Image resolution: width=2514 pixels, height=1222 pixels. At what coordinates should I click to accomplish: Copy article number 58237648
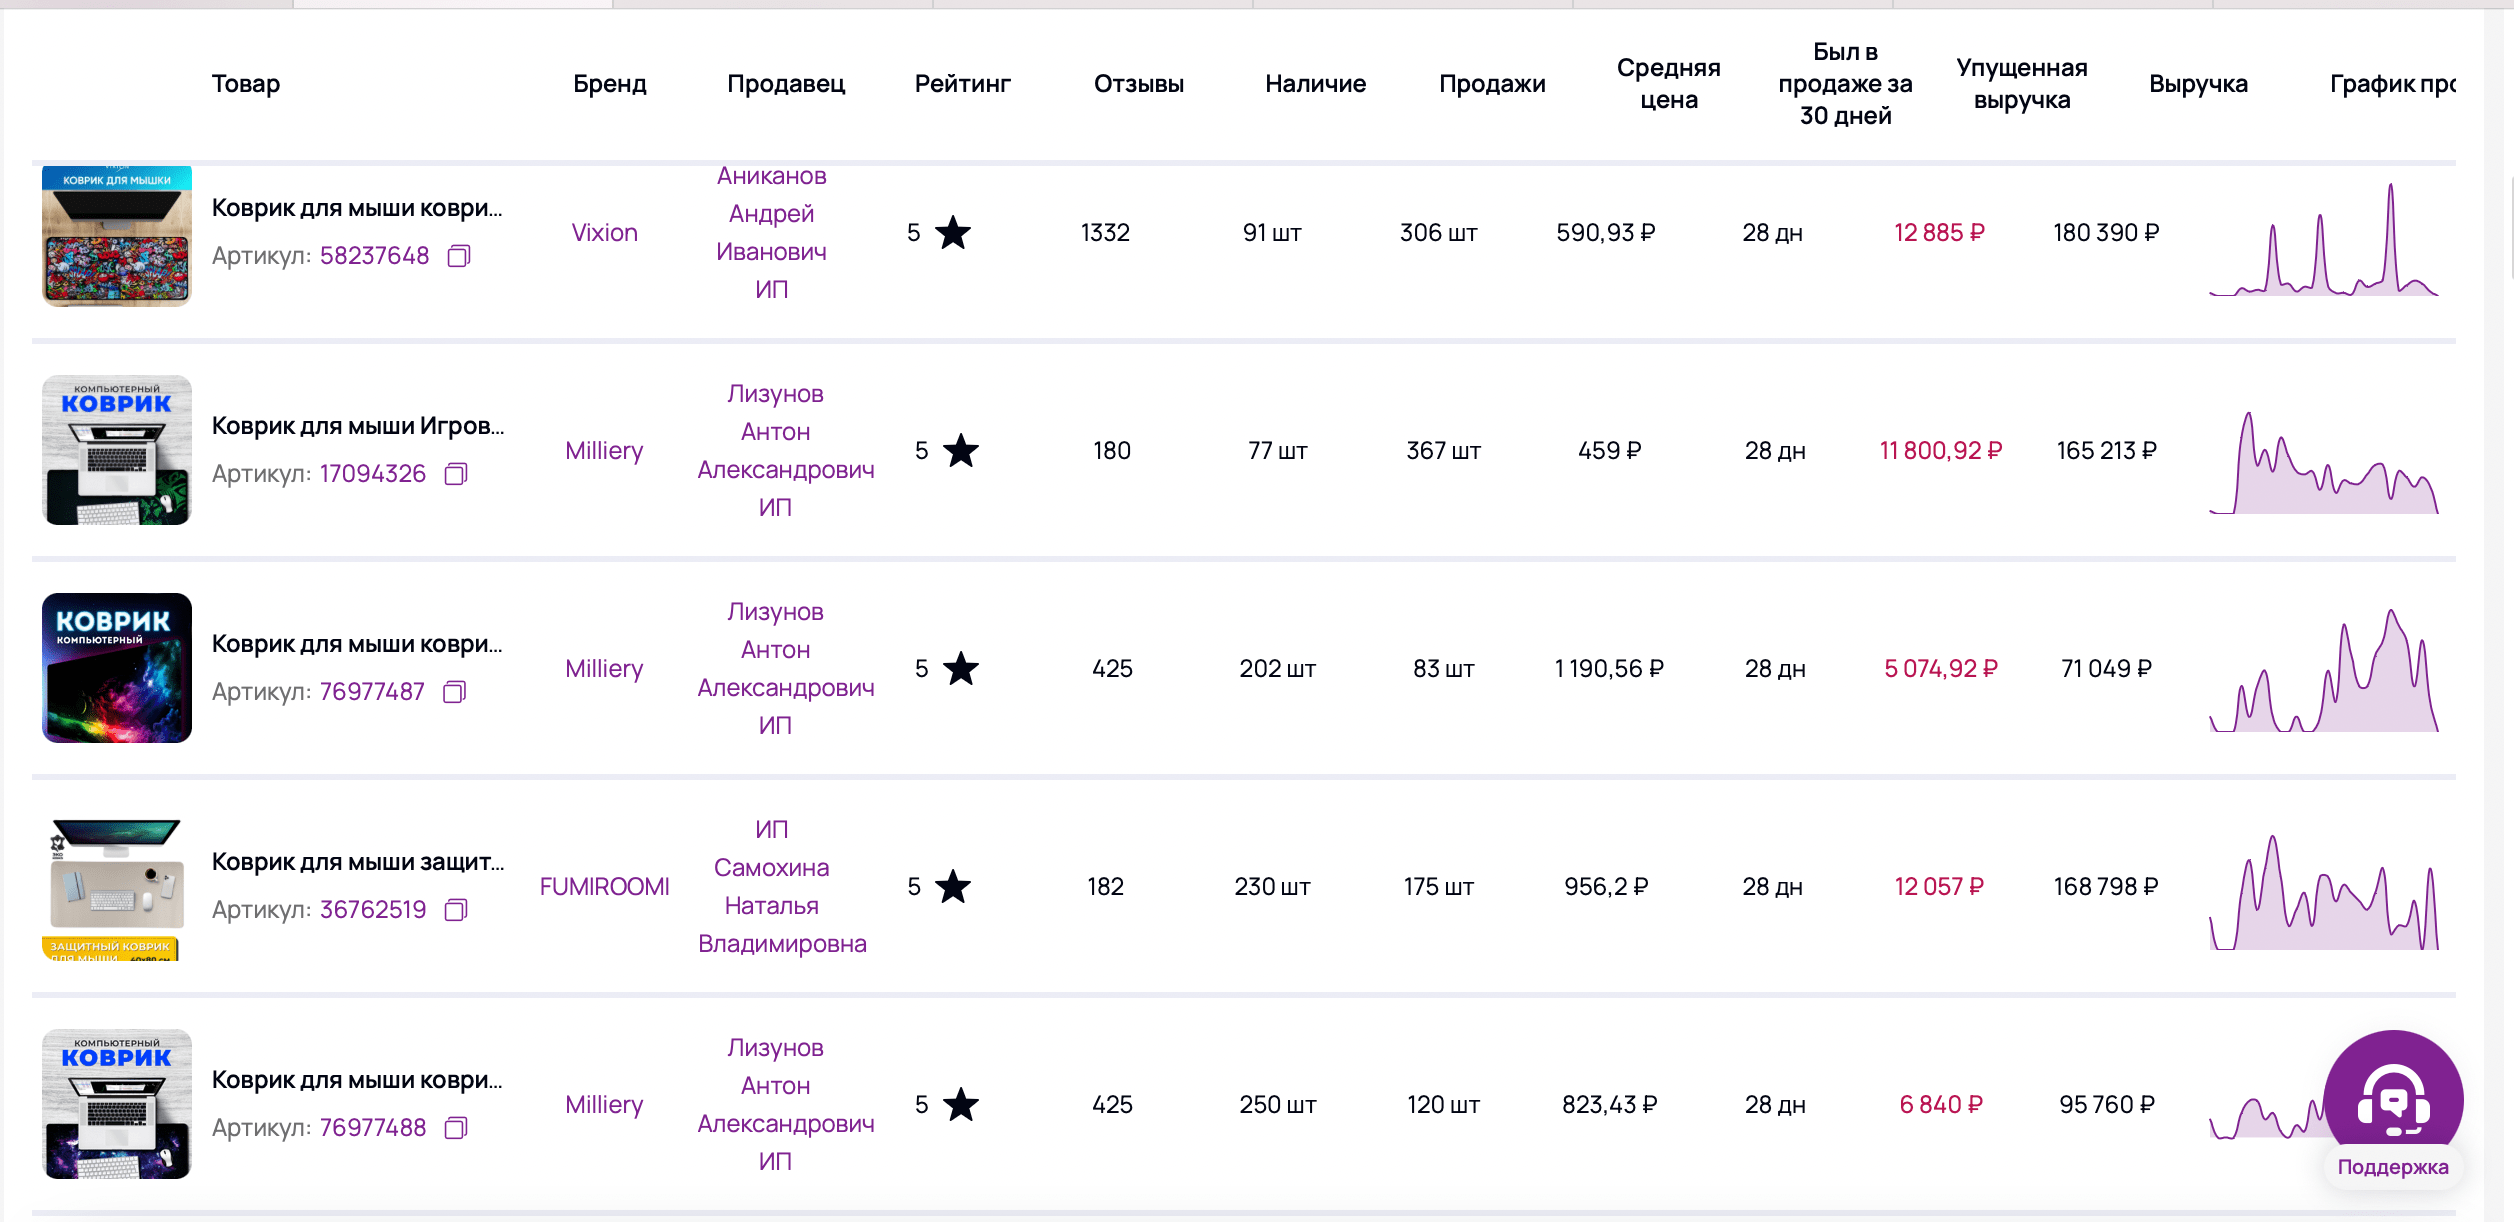(459, 256)
